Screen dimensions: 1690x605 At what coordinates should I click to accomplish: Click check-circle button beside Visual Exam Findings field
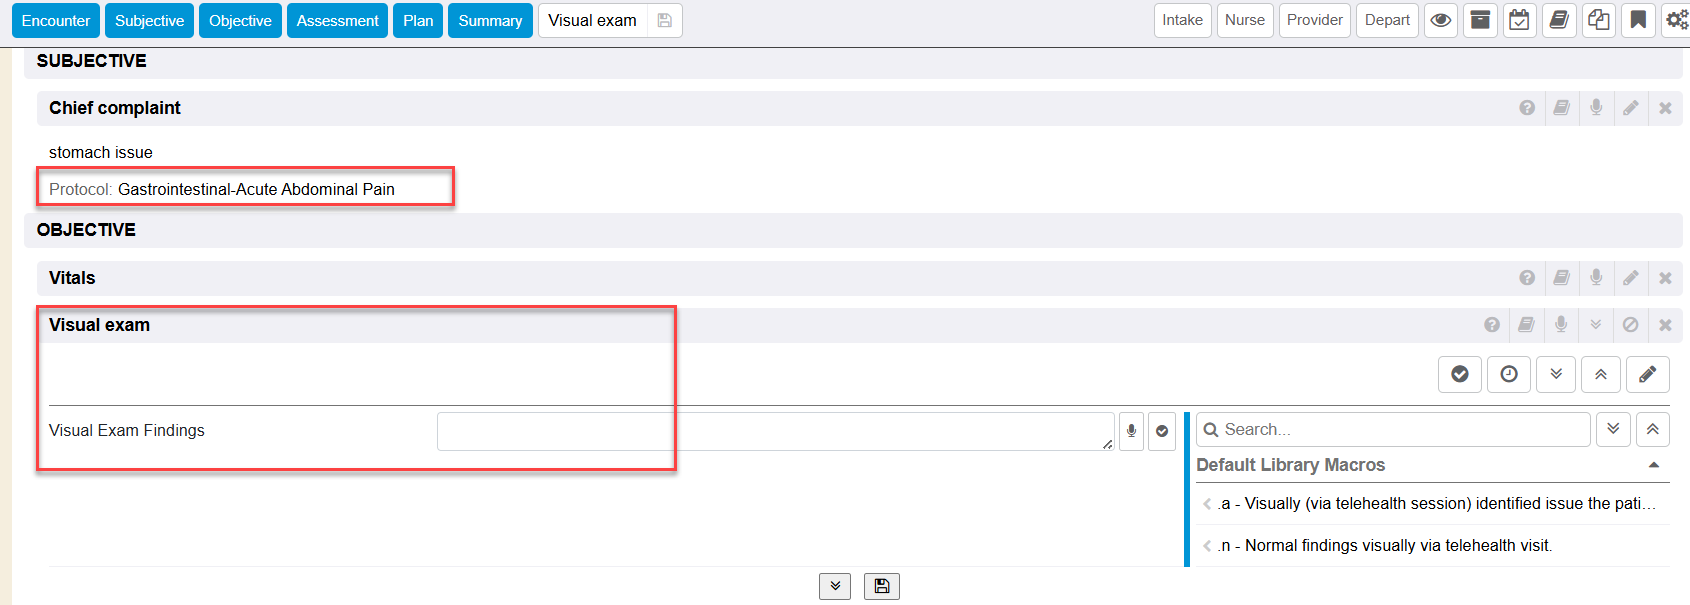[x=1162, y=431]
